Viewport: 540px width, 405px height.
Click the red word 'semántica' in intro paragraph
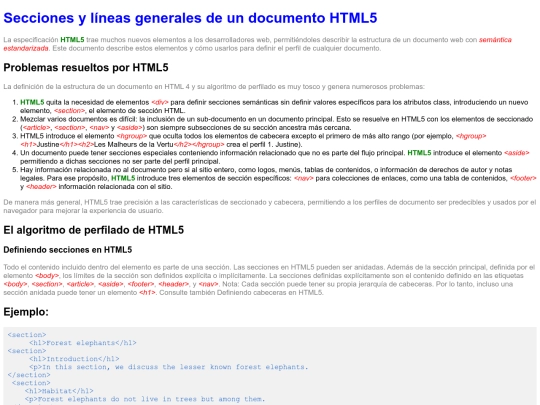point(495,40)
